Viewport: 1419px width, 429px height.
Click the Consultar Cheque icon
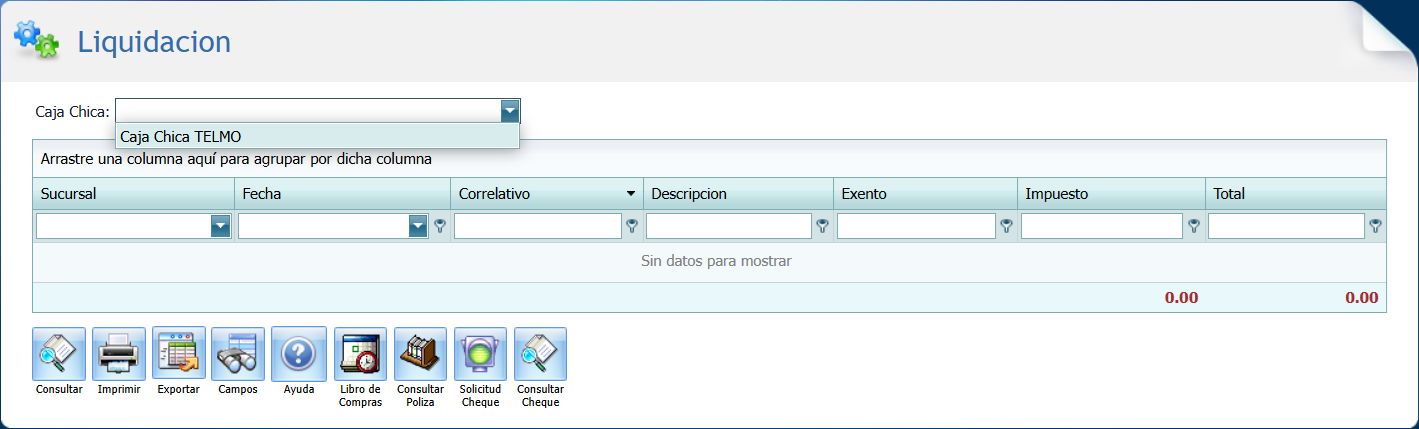[x=540, y=354]
